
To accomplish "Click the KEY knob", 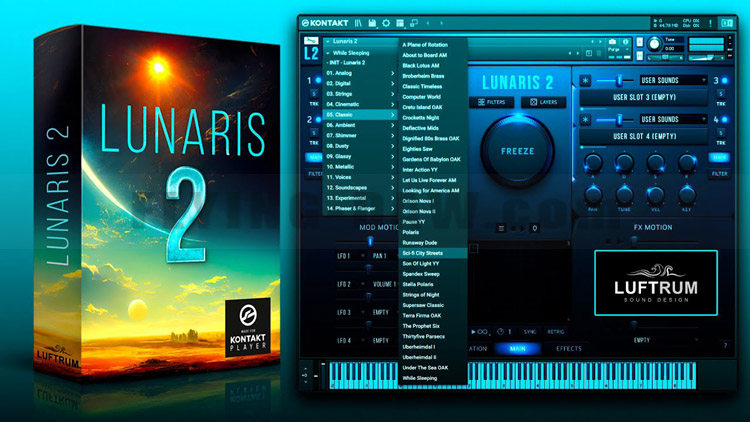I will coord(687,195).
